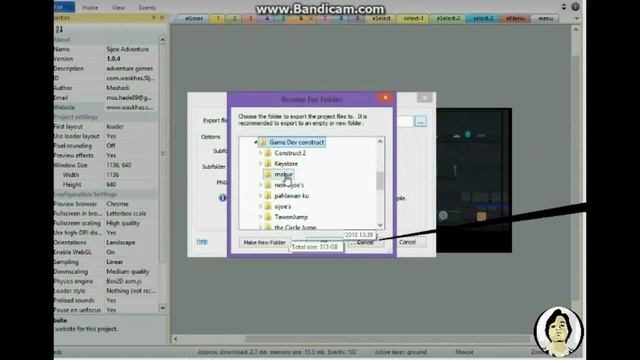
Task: Close the Browse For Folder dialog
Action: [x=385, y=98]
